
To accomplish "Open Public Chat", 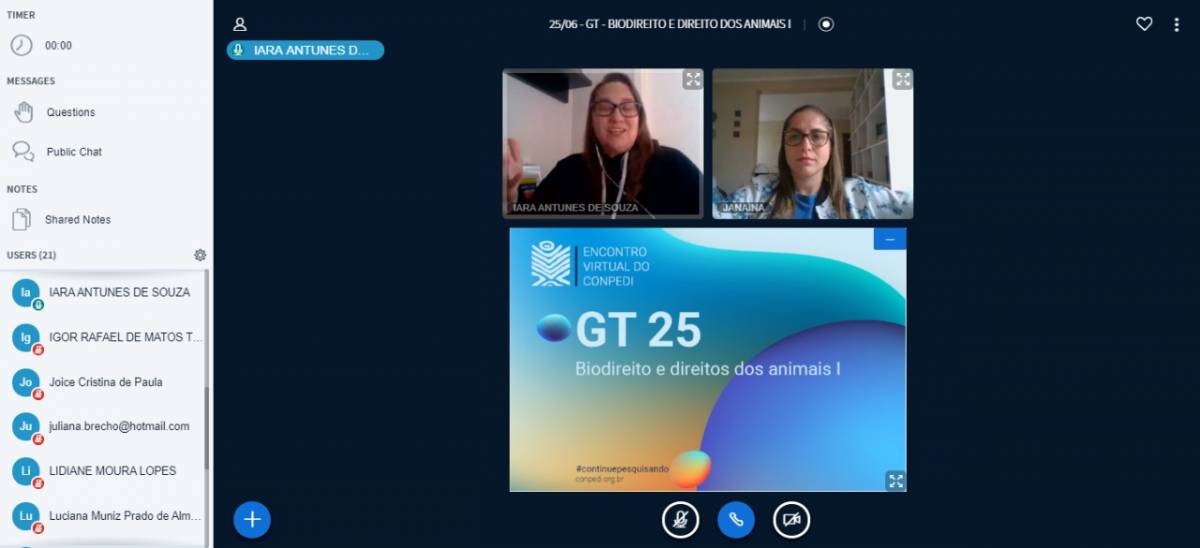I will click(x=73, y=152).
